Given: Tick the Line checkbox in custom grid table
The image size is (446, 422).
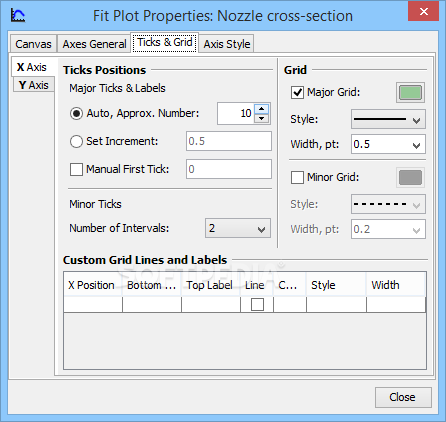Looking at the screenshot, I should point(257,304).
